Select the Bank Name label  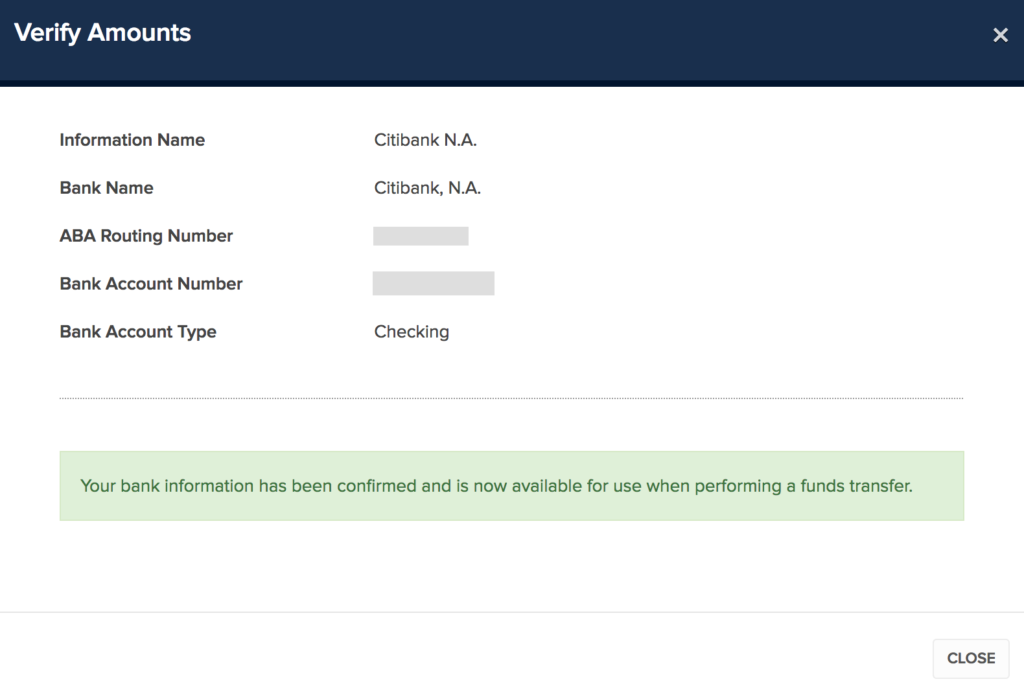(106, 188)
